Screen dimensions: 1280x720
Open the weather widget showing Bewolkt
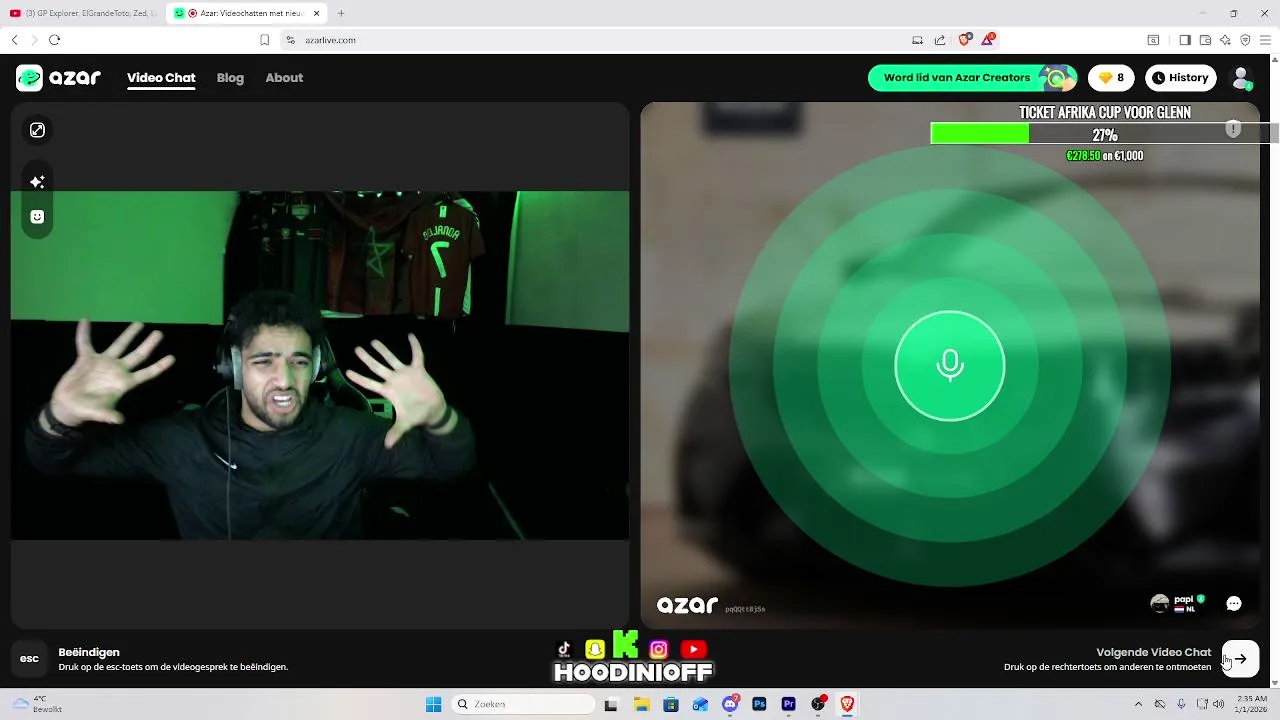coord(36,704)
